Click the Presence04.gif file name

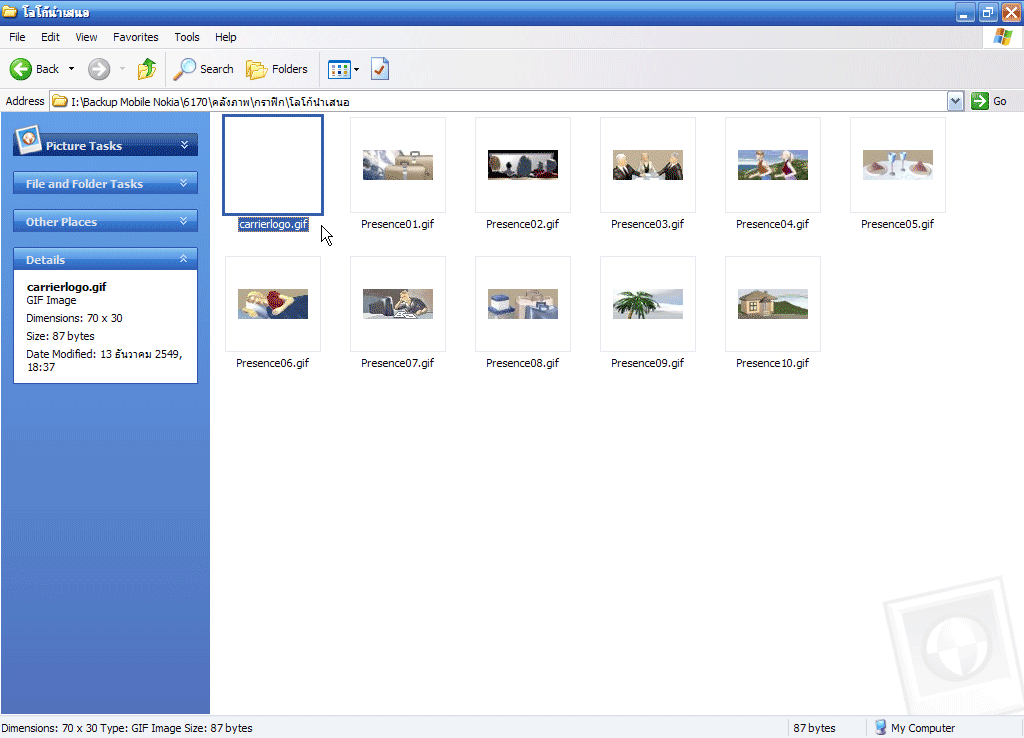coord(773,224)
